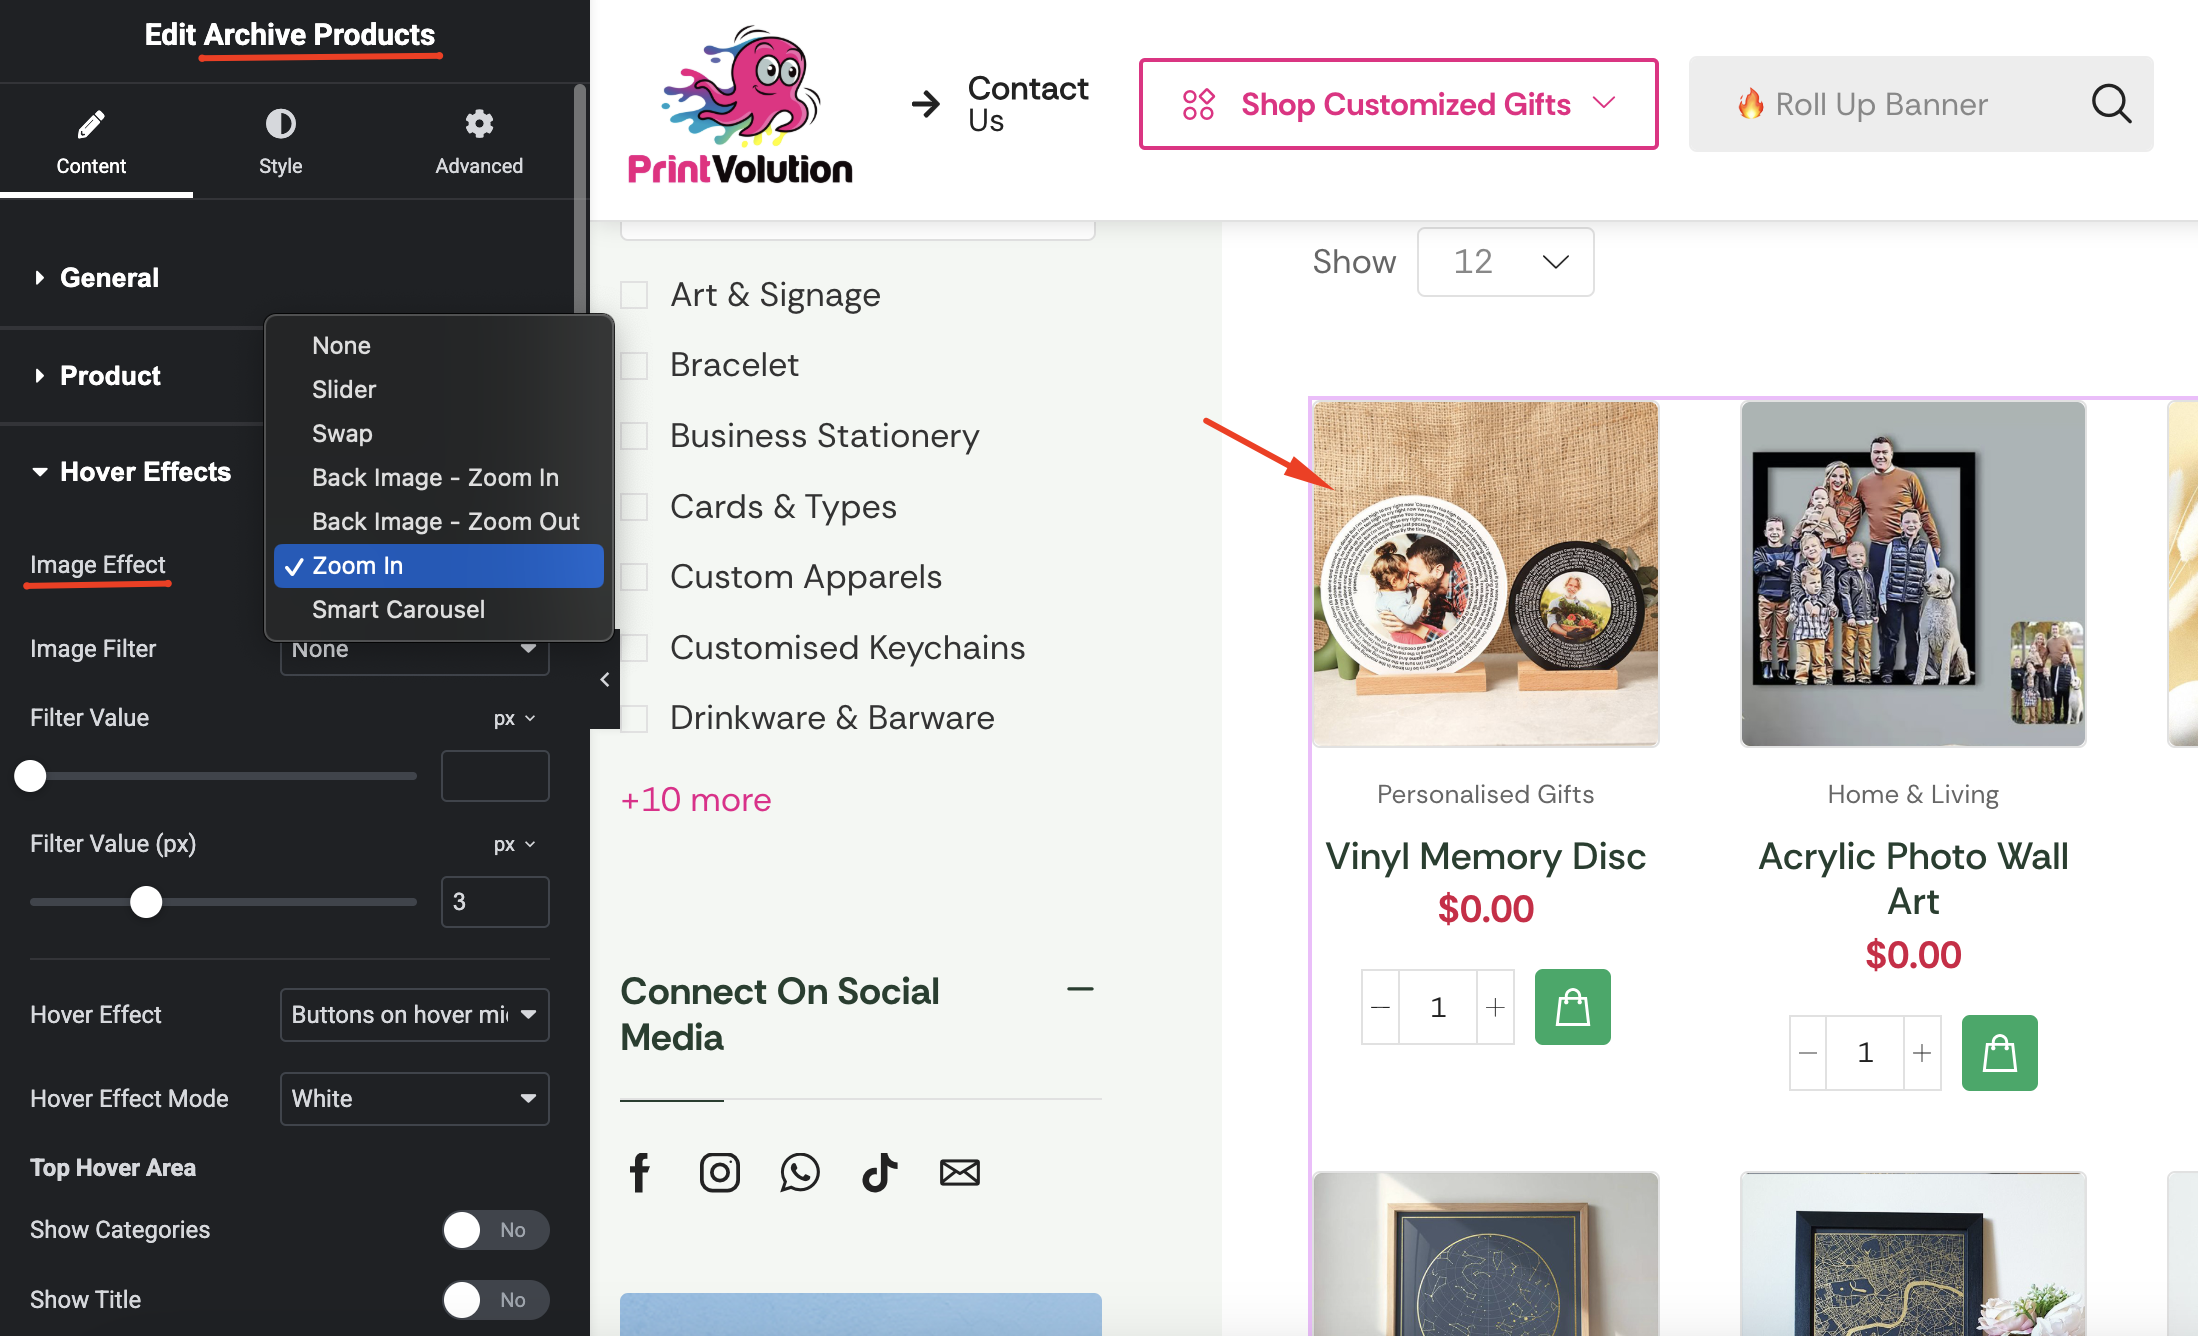Check the Art & Signage filter
This screenshot has height=1336, width=2198.
click(634, 295)
